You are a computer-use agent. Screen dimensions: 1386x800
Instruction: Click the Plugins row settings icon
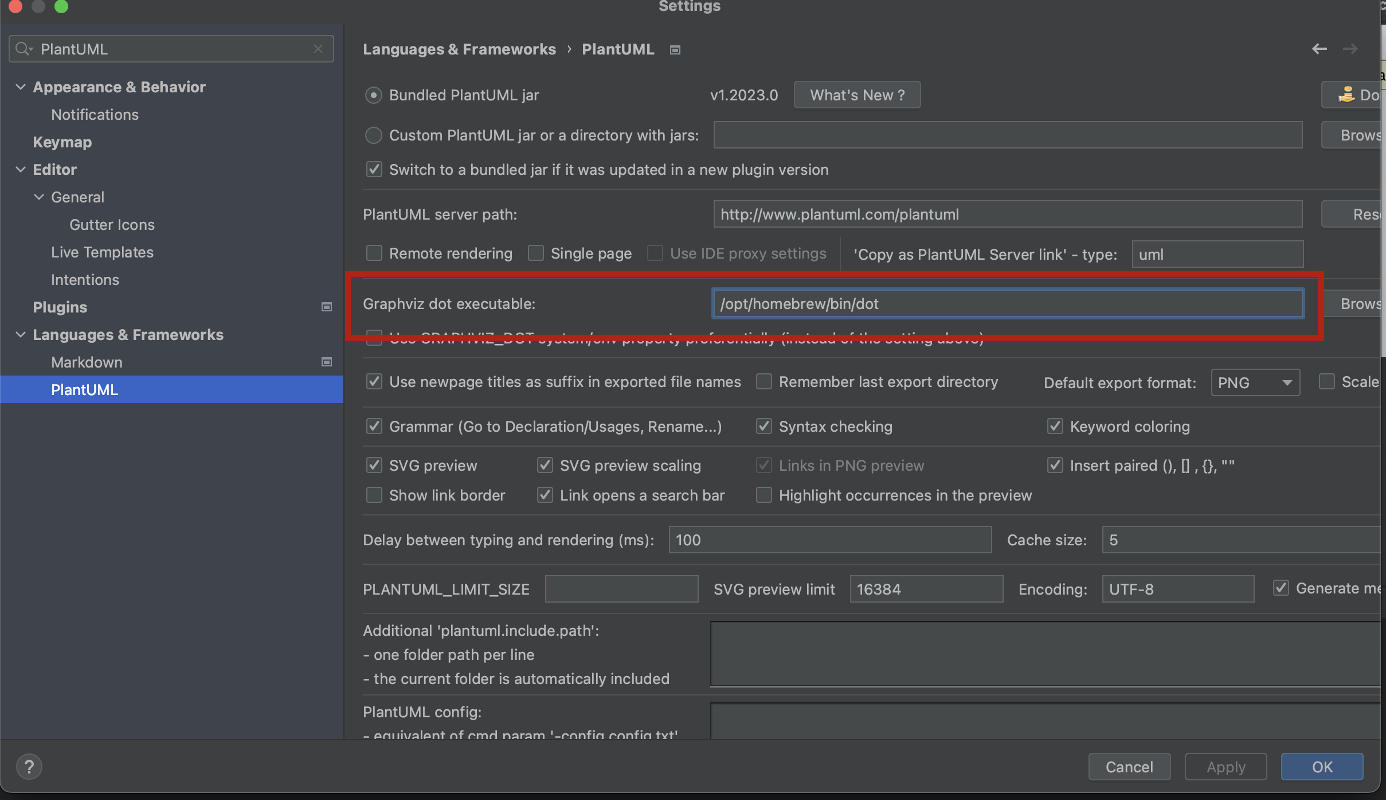coord(326,307)
